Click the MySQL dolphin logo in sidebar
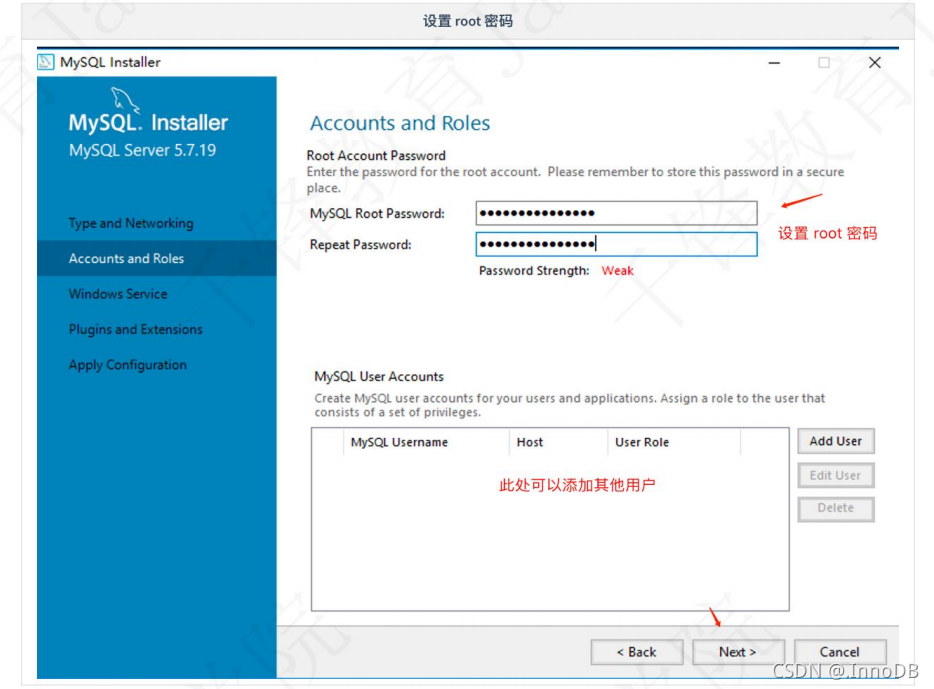The height and width of the screenshot is (689, 934). (x=124, y=99)
